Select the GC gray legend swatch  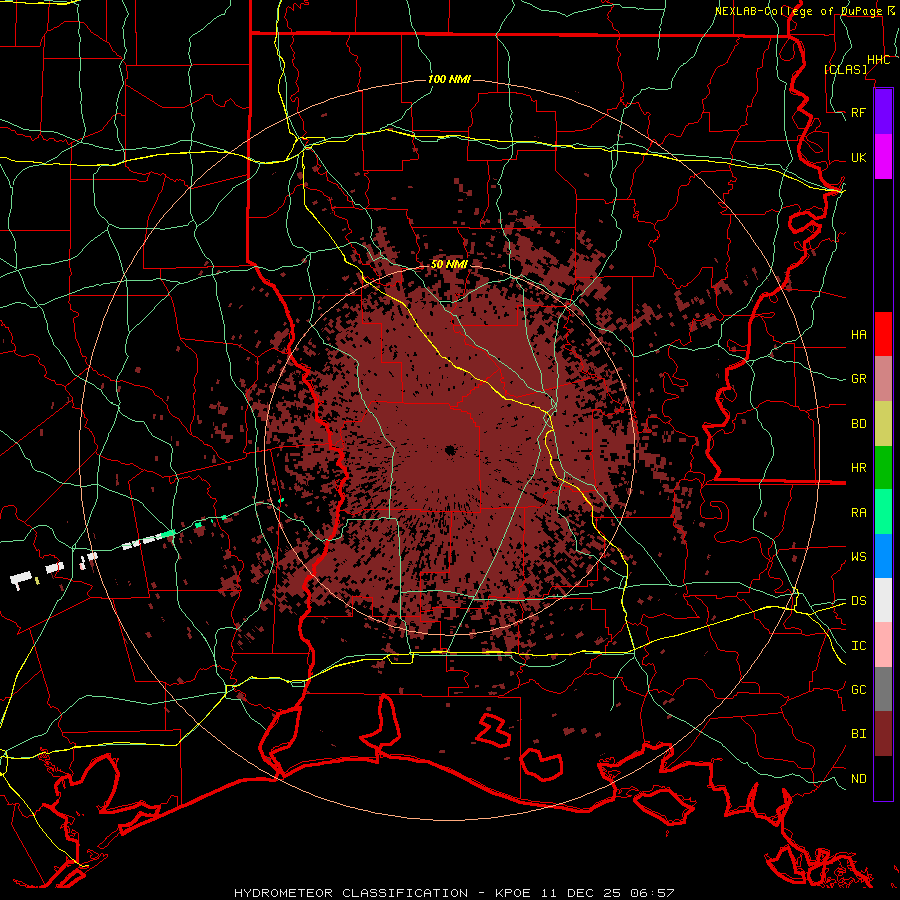(883, 689)
